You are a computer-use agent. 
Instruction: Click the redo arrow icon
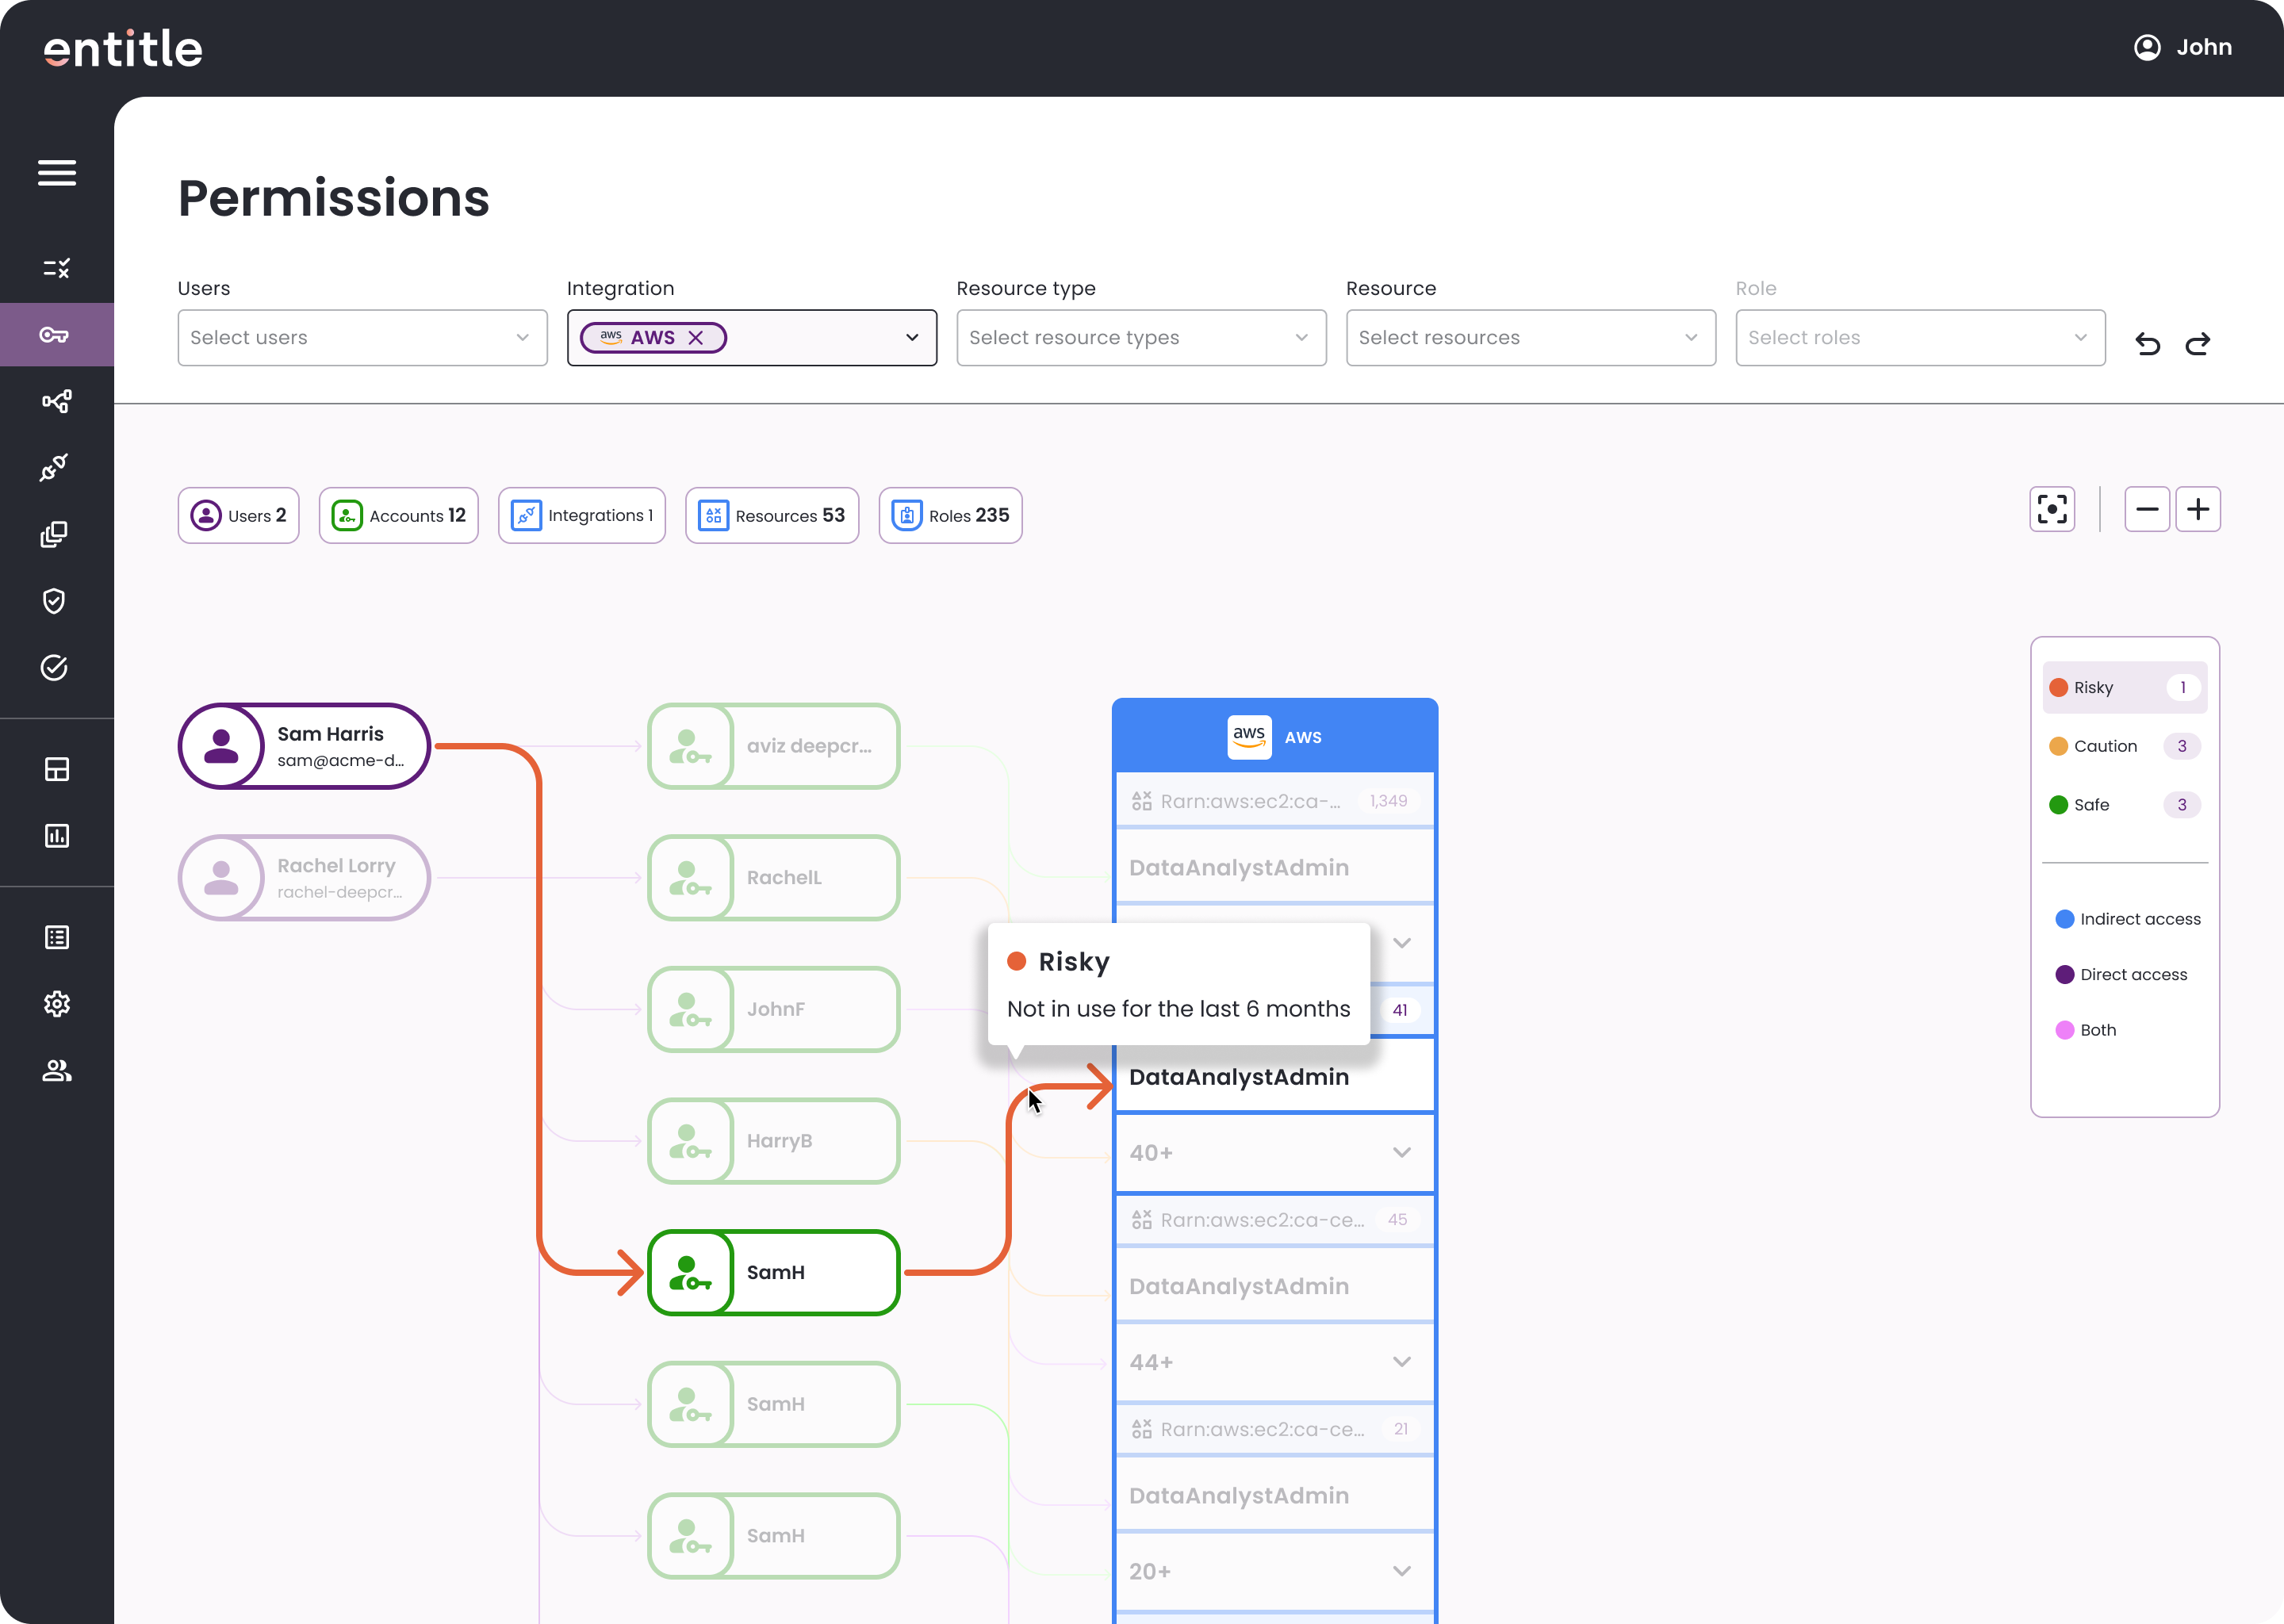coord(2197,344)
